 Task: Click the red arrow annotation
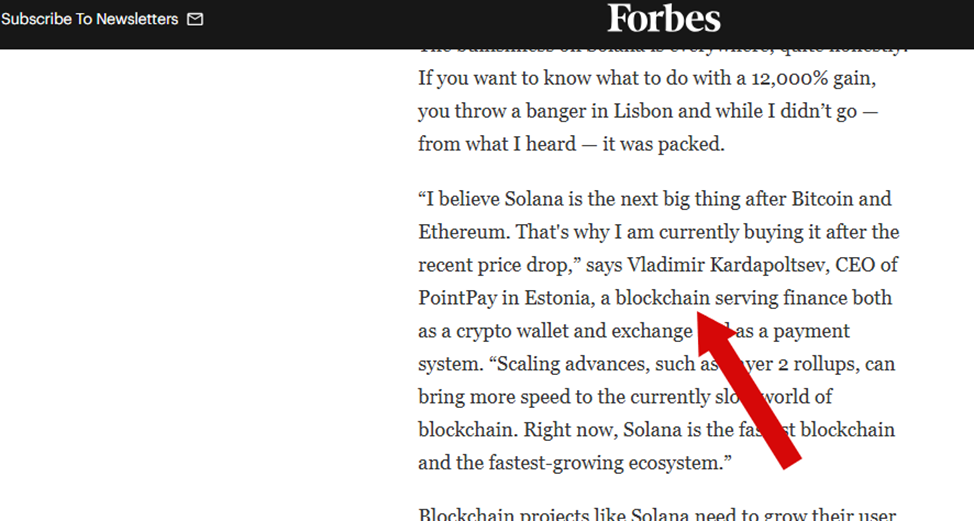click(x=750, y=390)
